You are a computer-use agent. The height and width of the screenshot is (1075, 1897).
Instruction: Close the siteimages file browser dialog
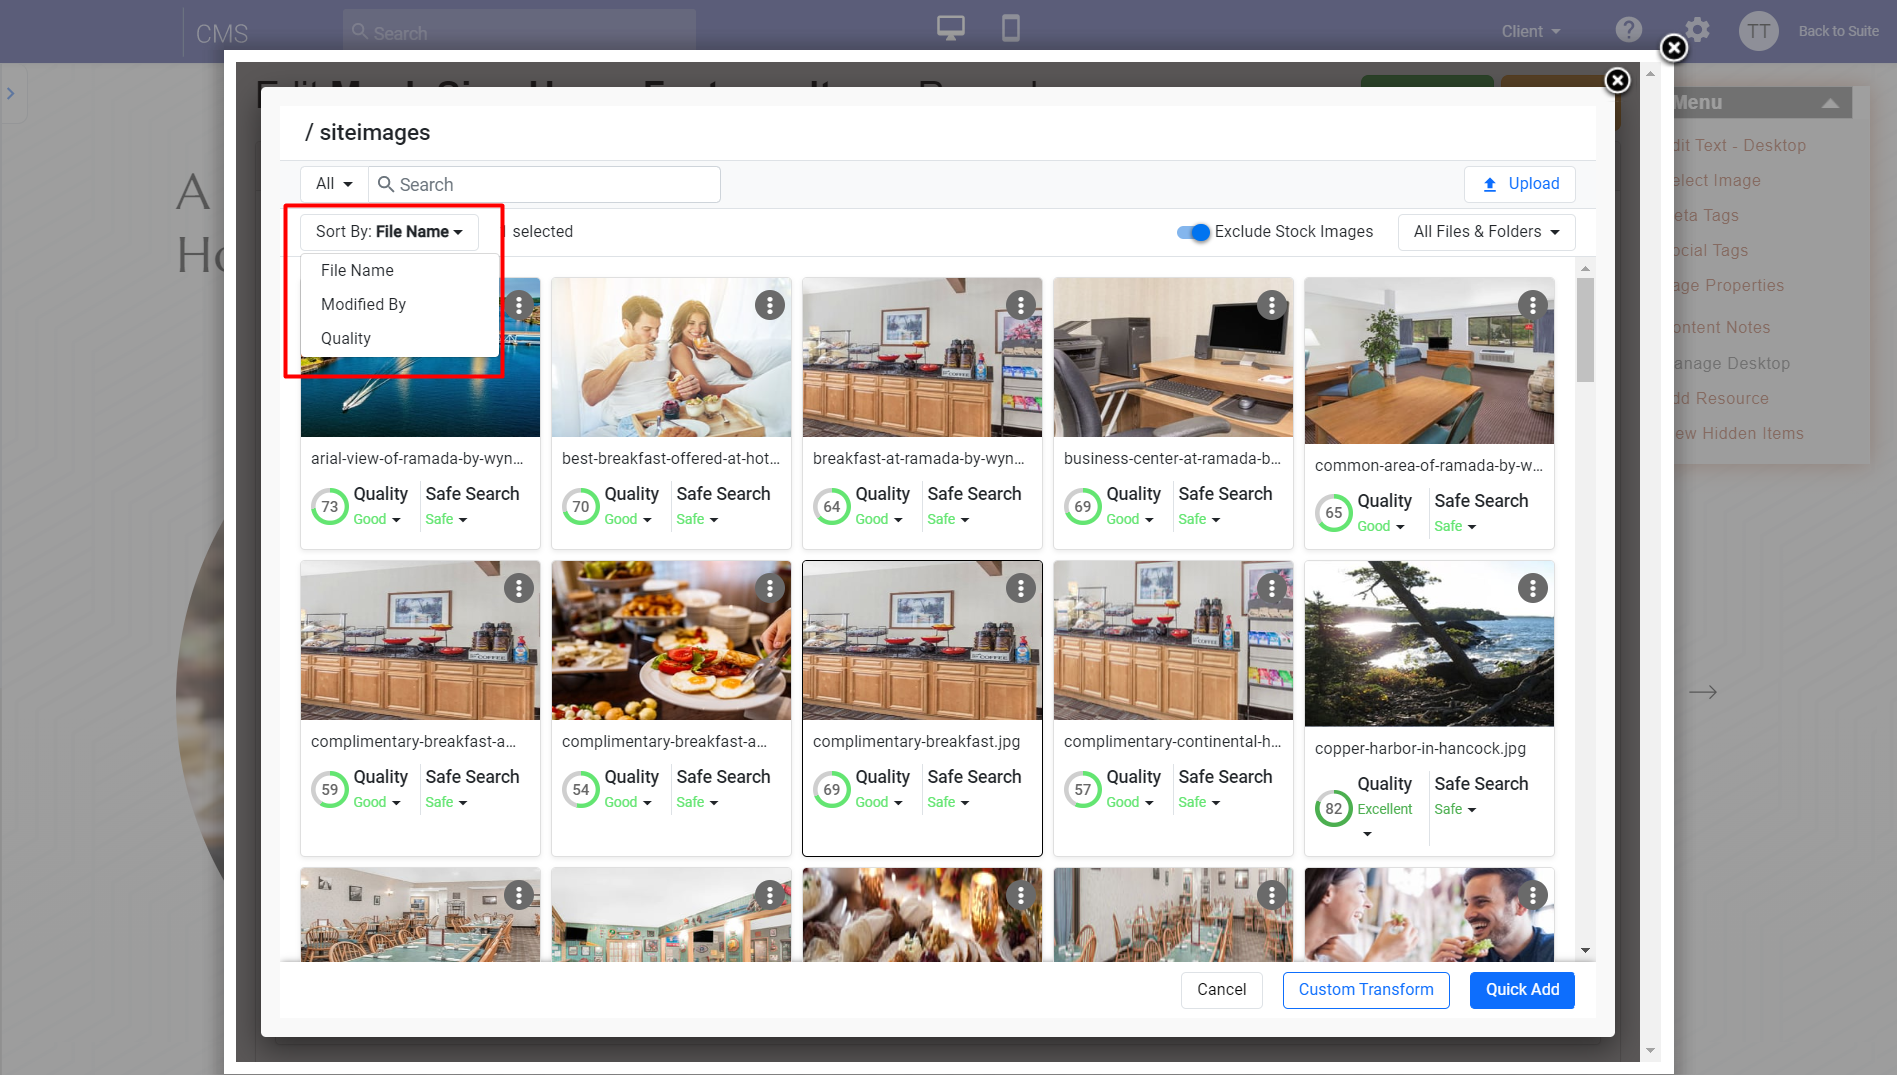click(1617, 80)
